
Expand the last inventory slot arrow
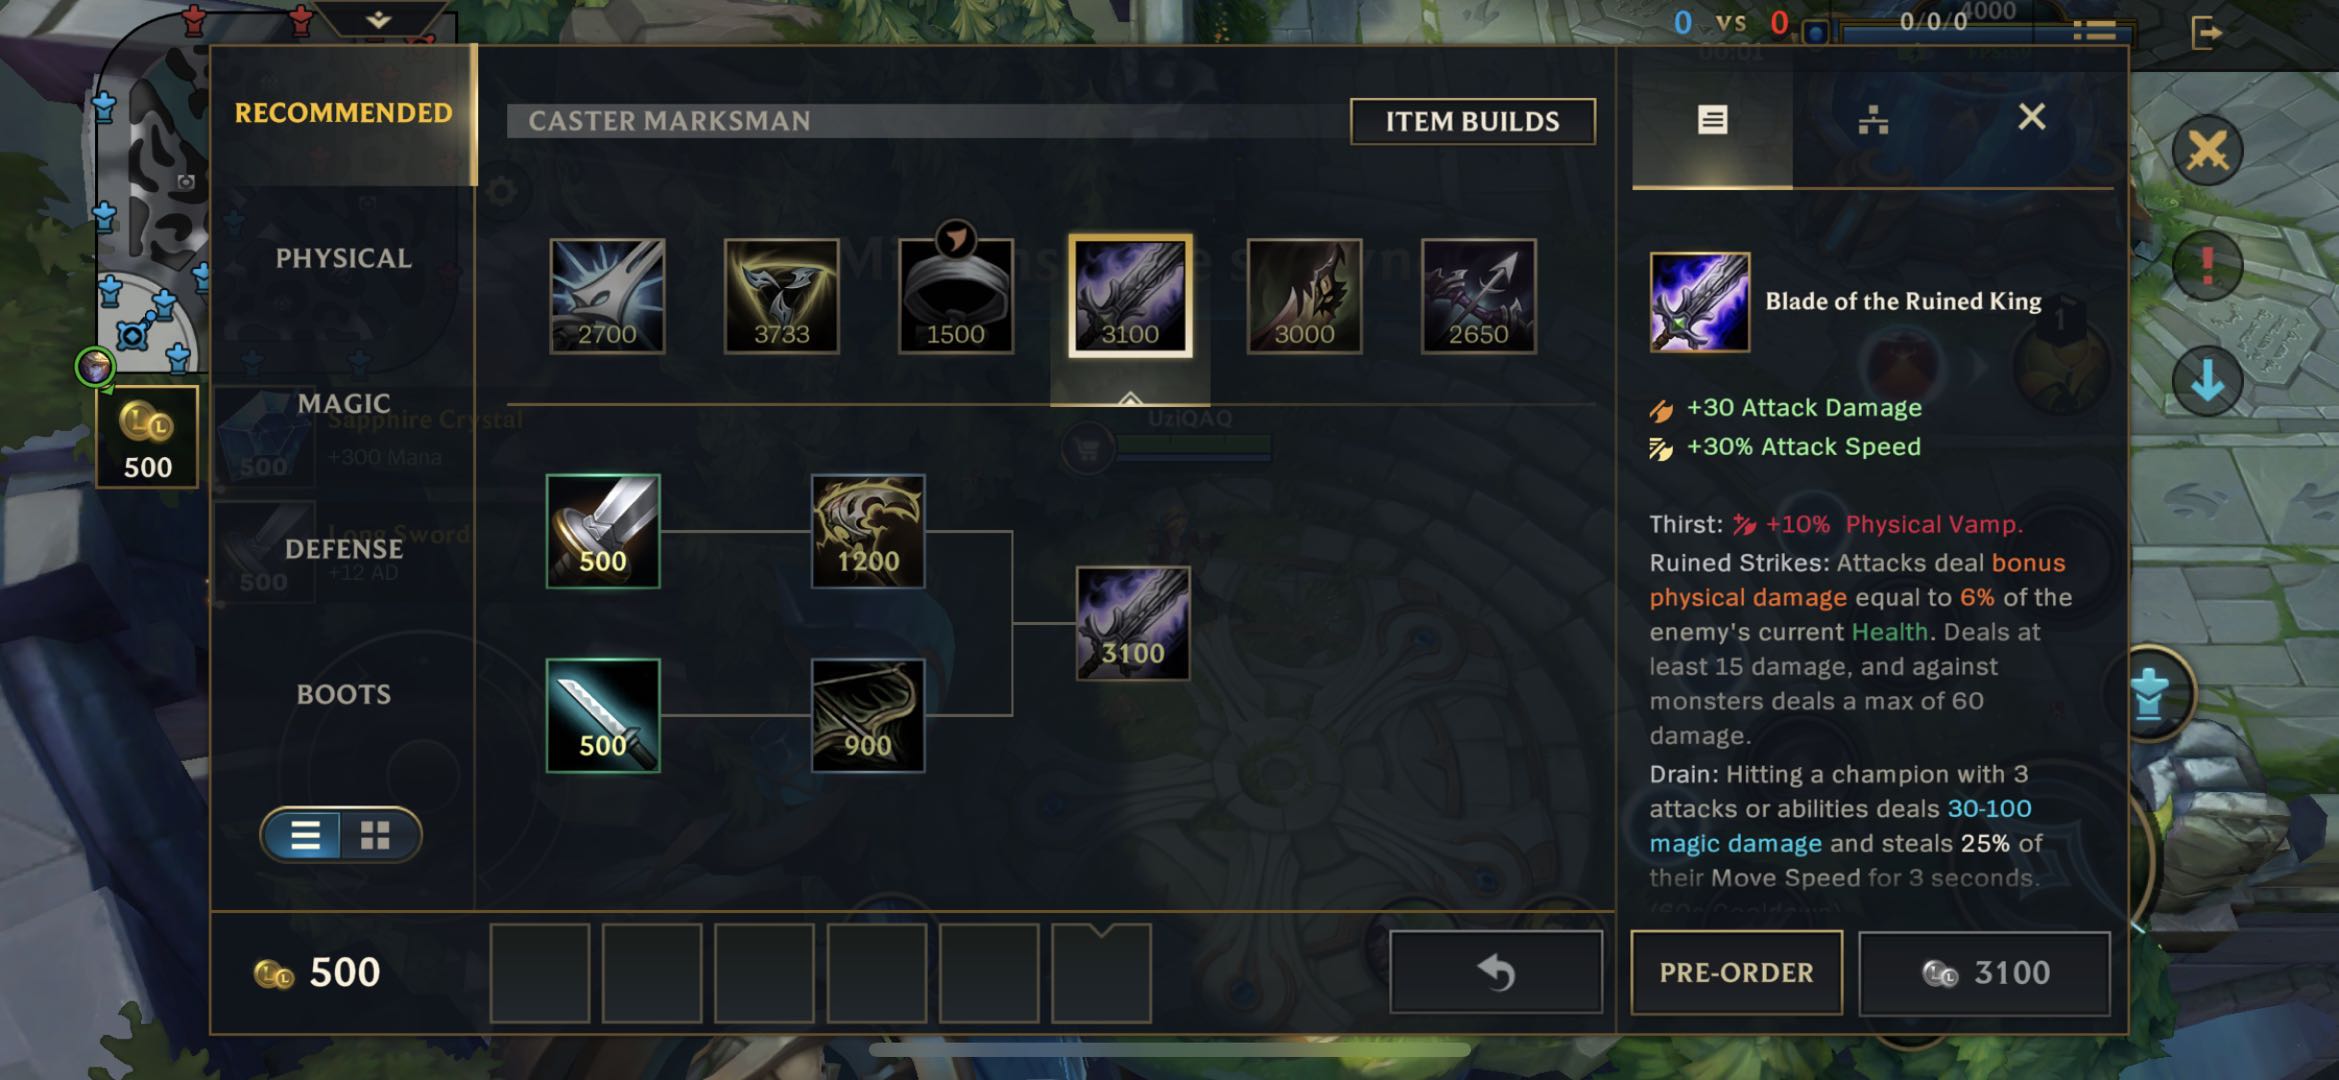click(x=1101, y=932)
